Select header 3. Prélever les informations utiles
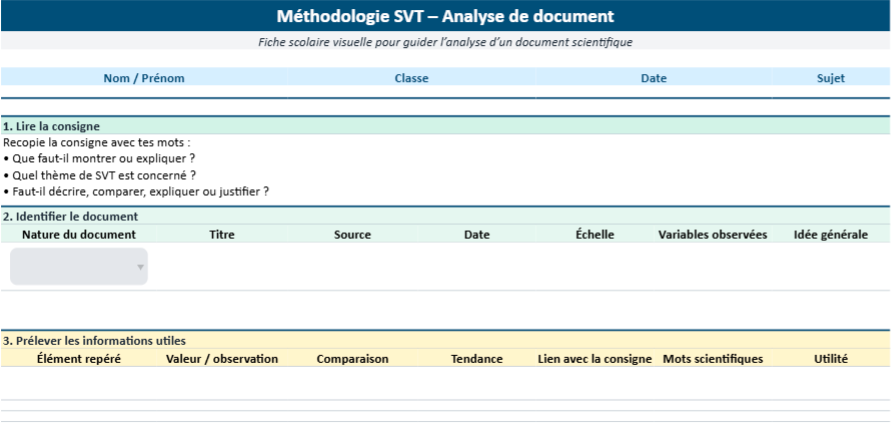This screenshot has width=896, height=423. tap(94, 341)
